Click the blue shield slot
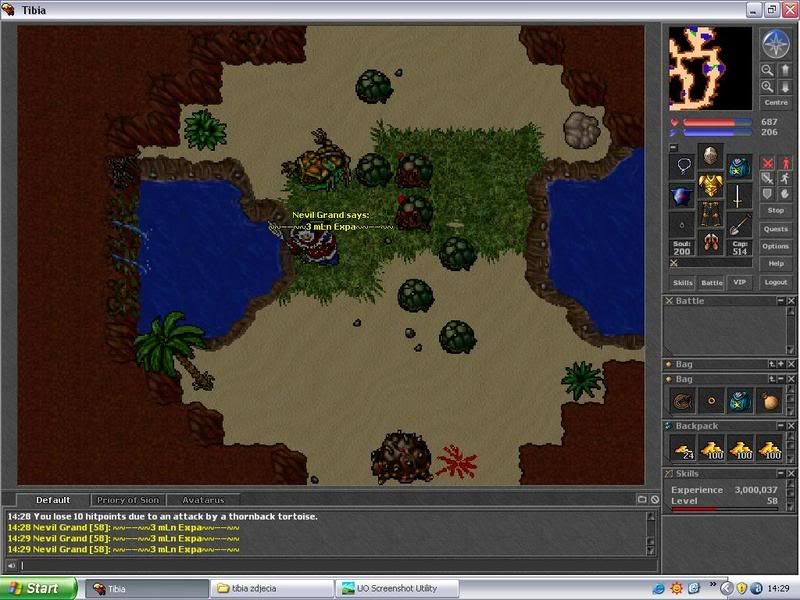This screenshot has width=800, height=600. point(682,196)
